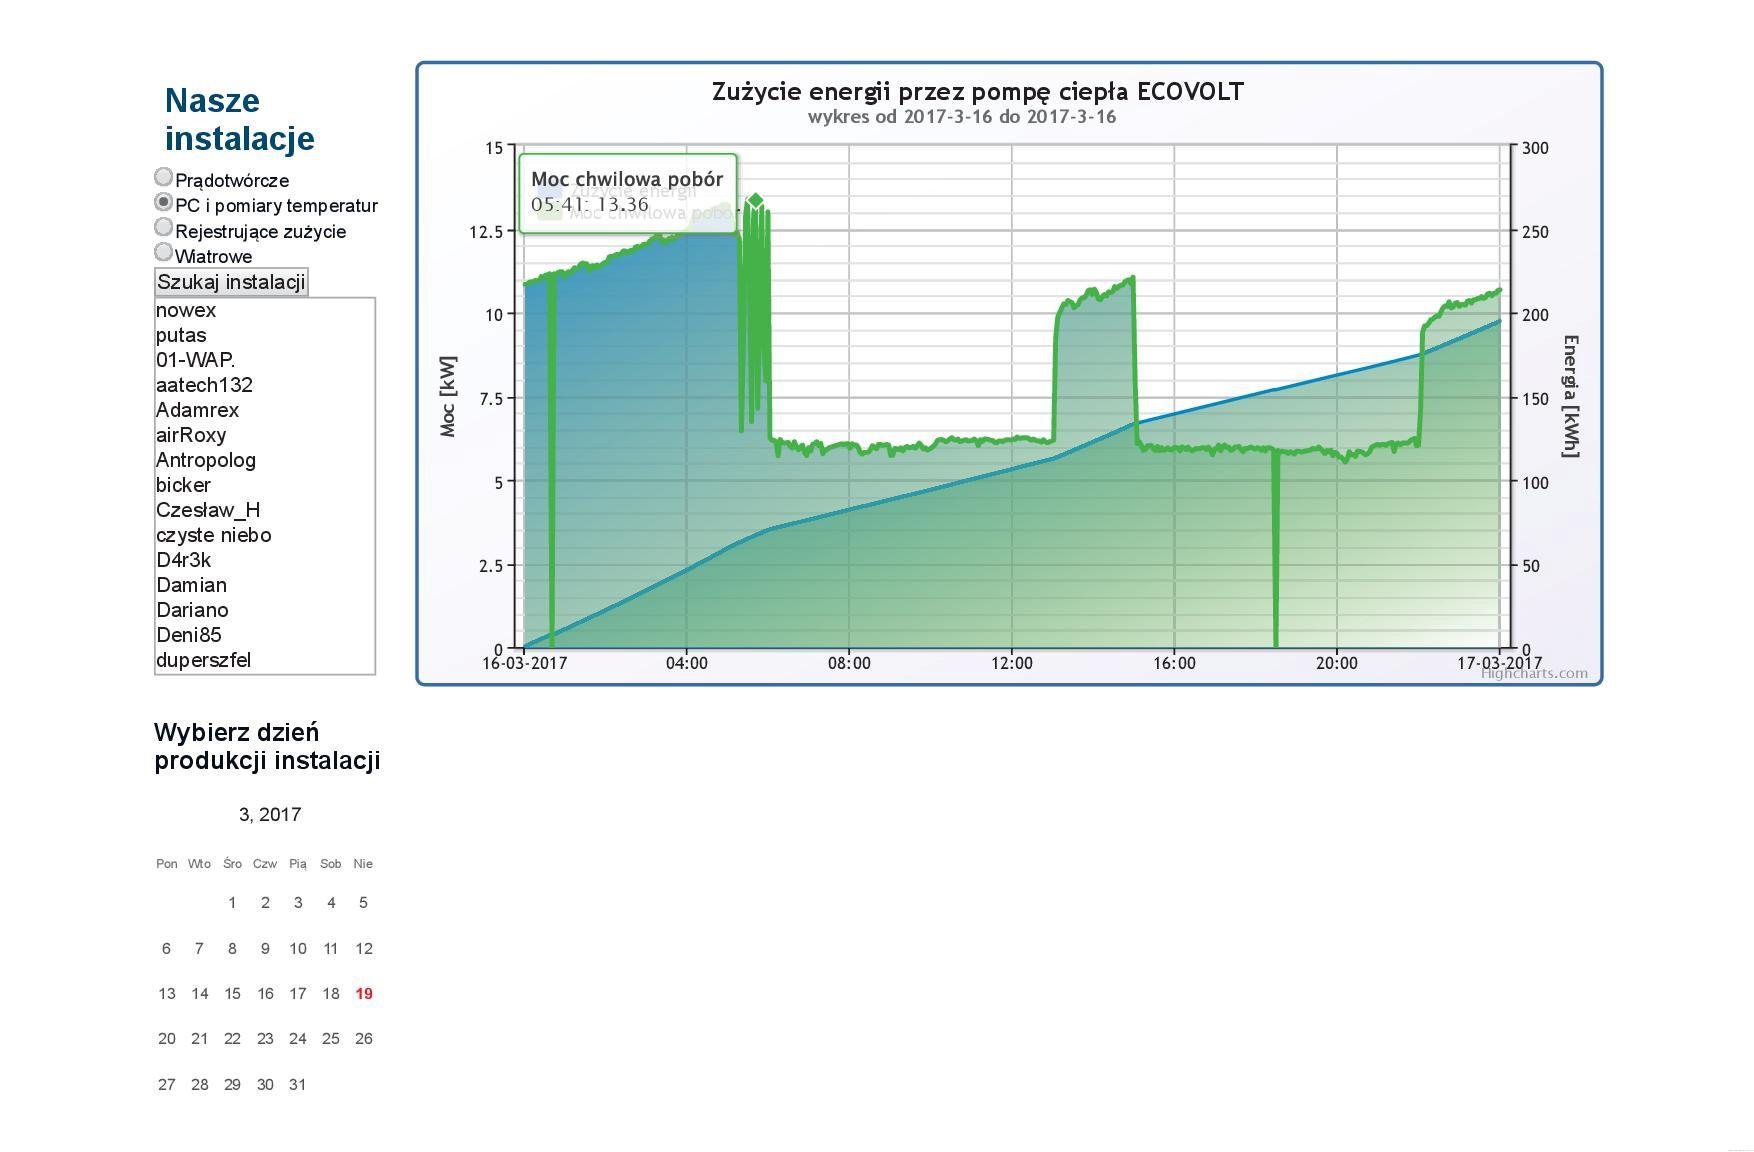Pick Adamrex from the list
The image size is (1754, 1152).
264,410
